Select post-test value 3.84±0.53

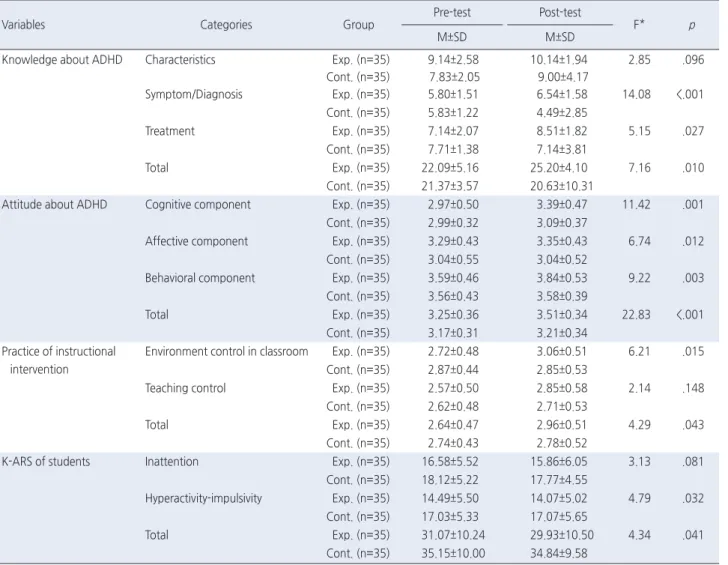coord(562,278)
